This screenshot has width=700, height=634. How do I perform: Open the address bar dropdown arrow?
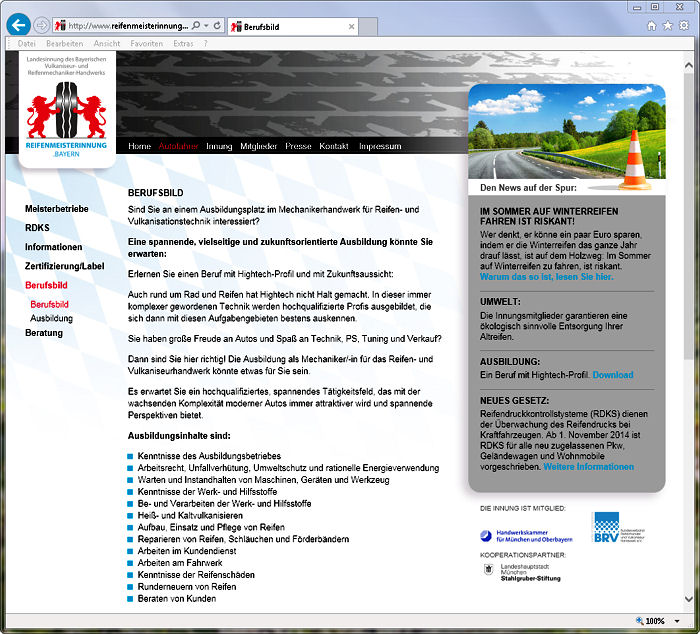click(206, 26)
